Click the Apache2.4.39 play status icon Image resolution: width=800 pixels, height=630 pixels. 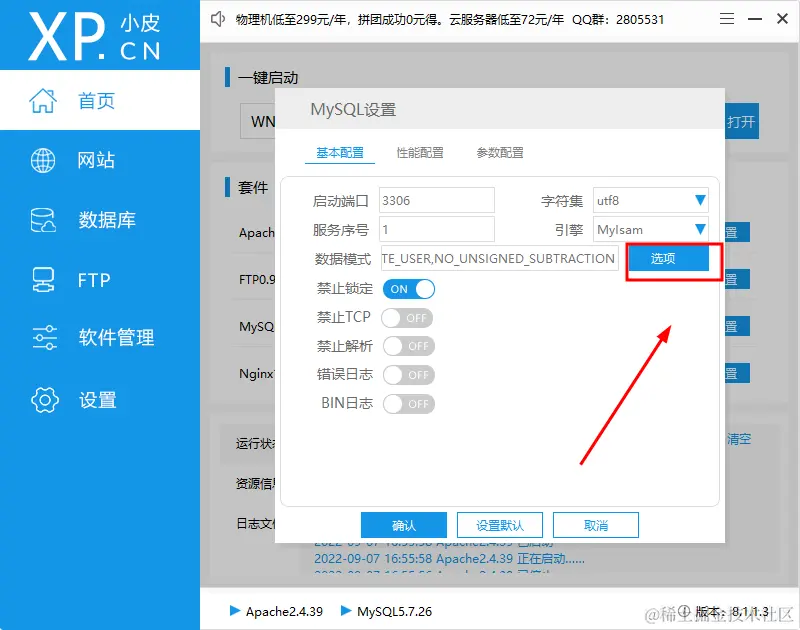235,610
